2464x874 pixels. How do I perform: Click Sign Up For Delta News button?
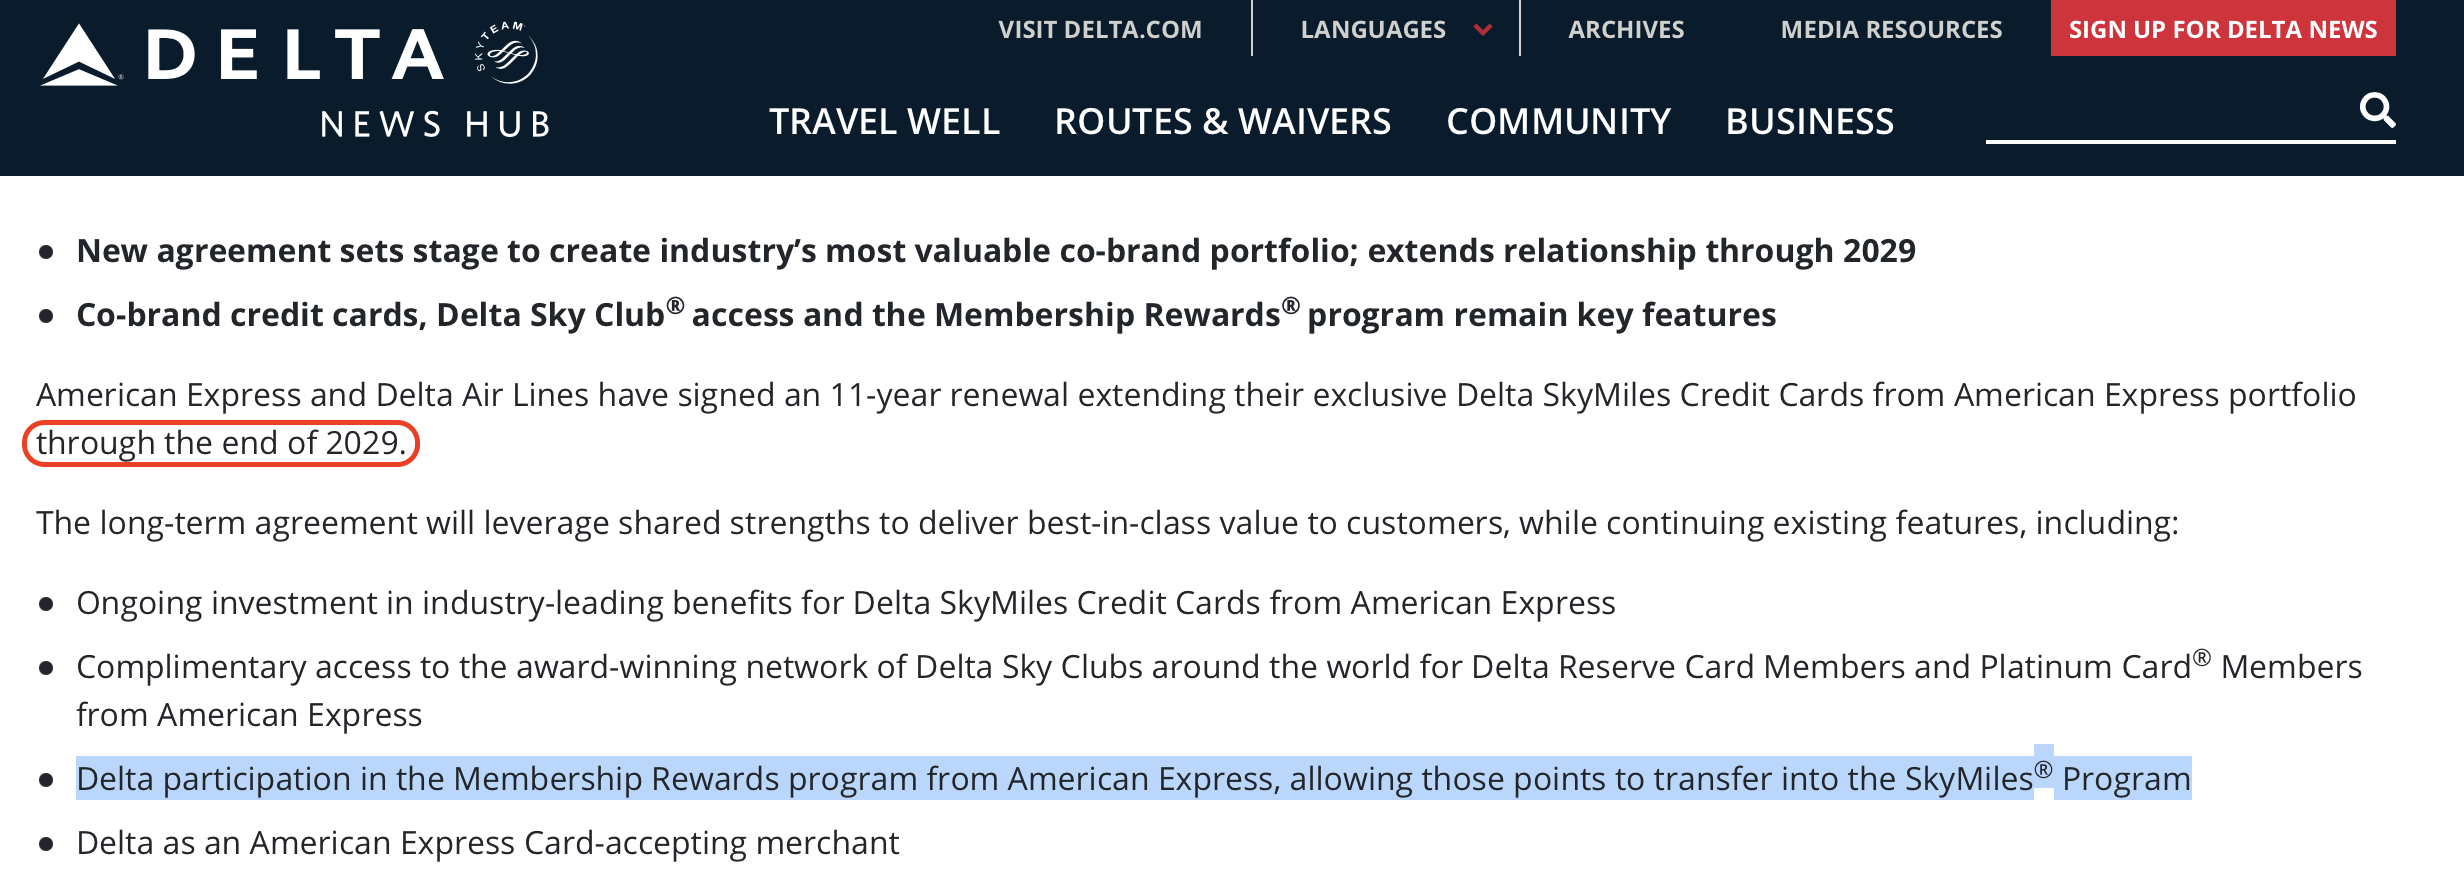[x=2223, y=29]
